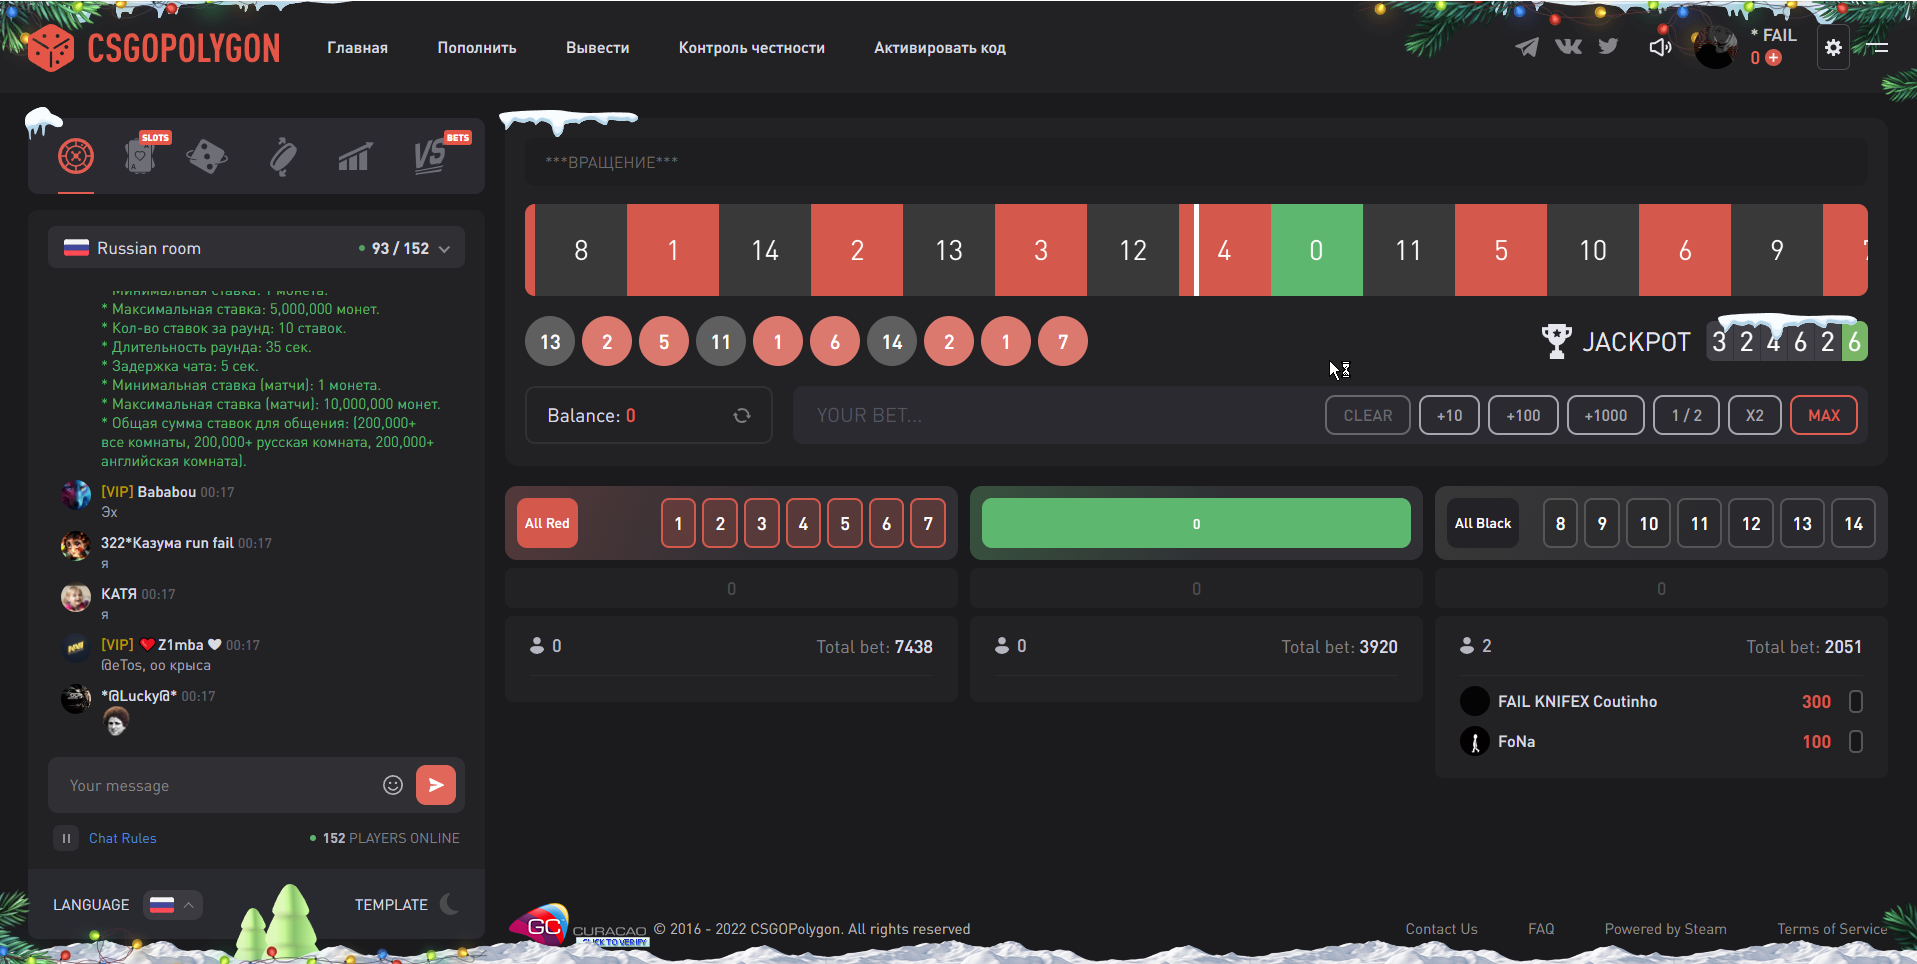Image resolution: width=1917 pixels, height=964 pixels.
Task: Toggle the hamburger side menu
Action: click(x=1877, y=47)
